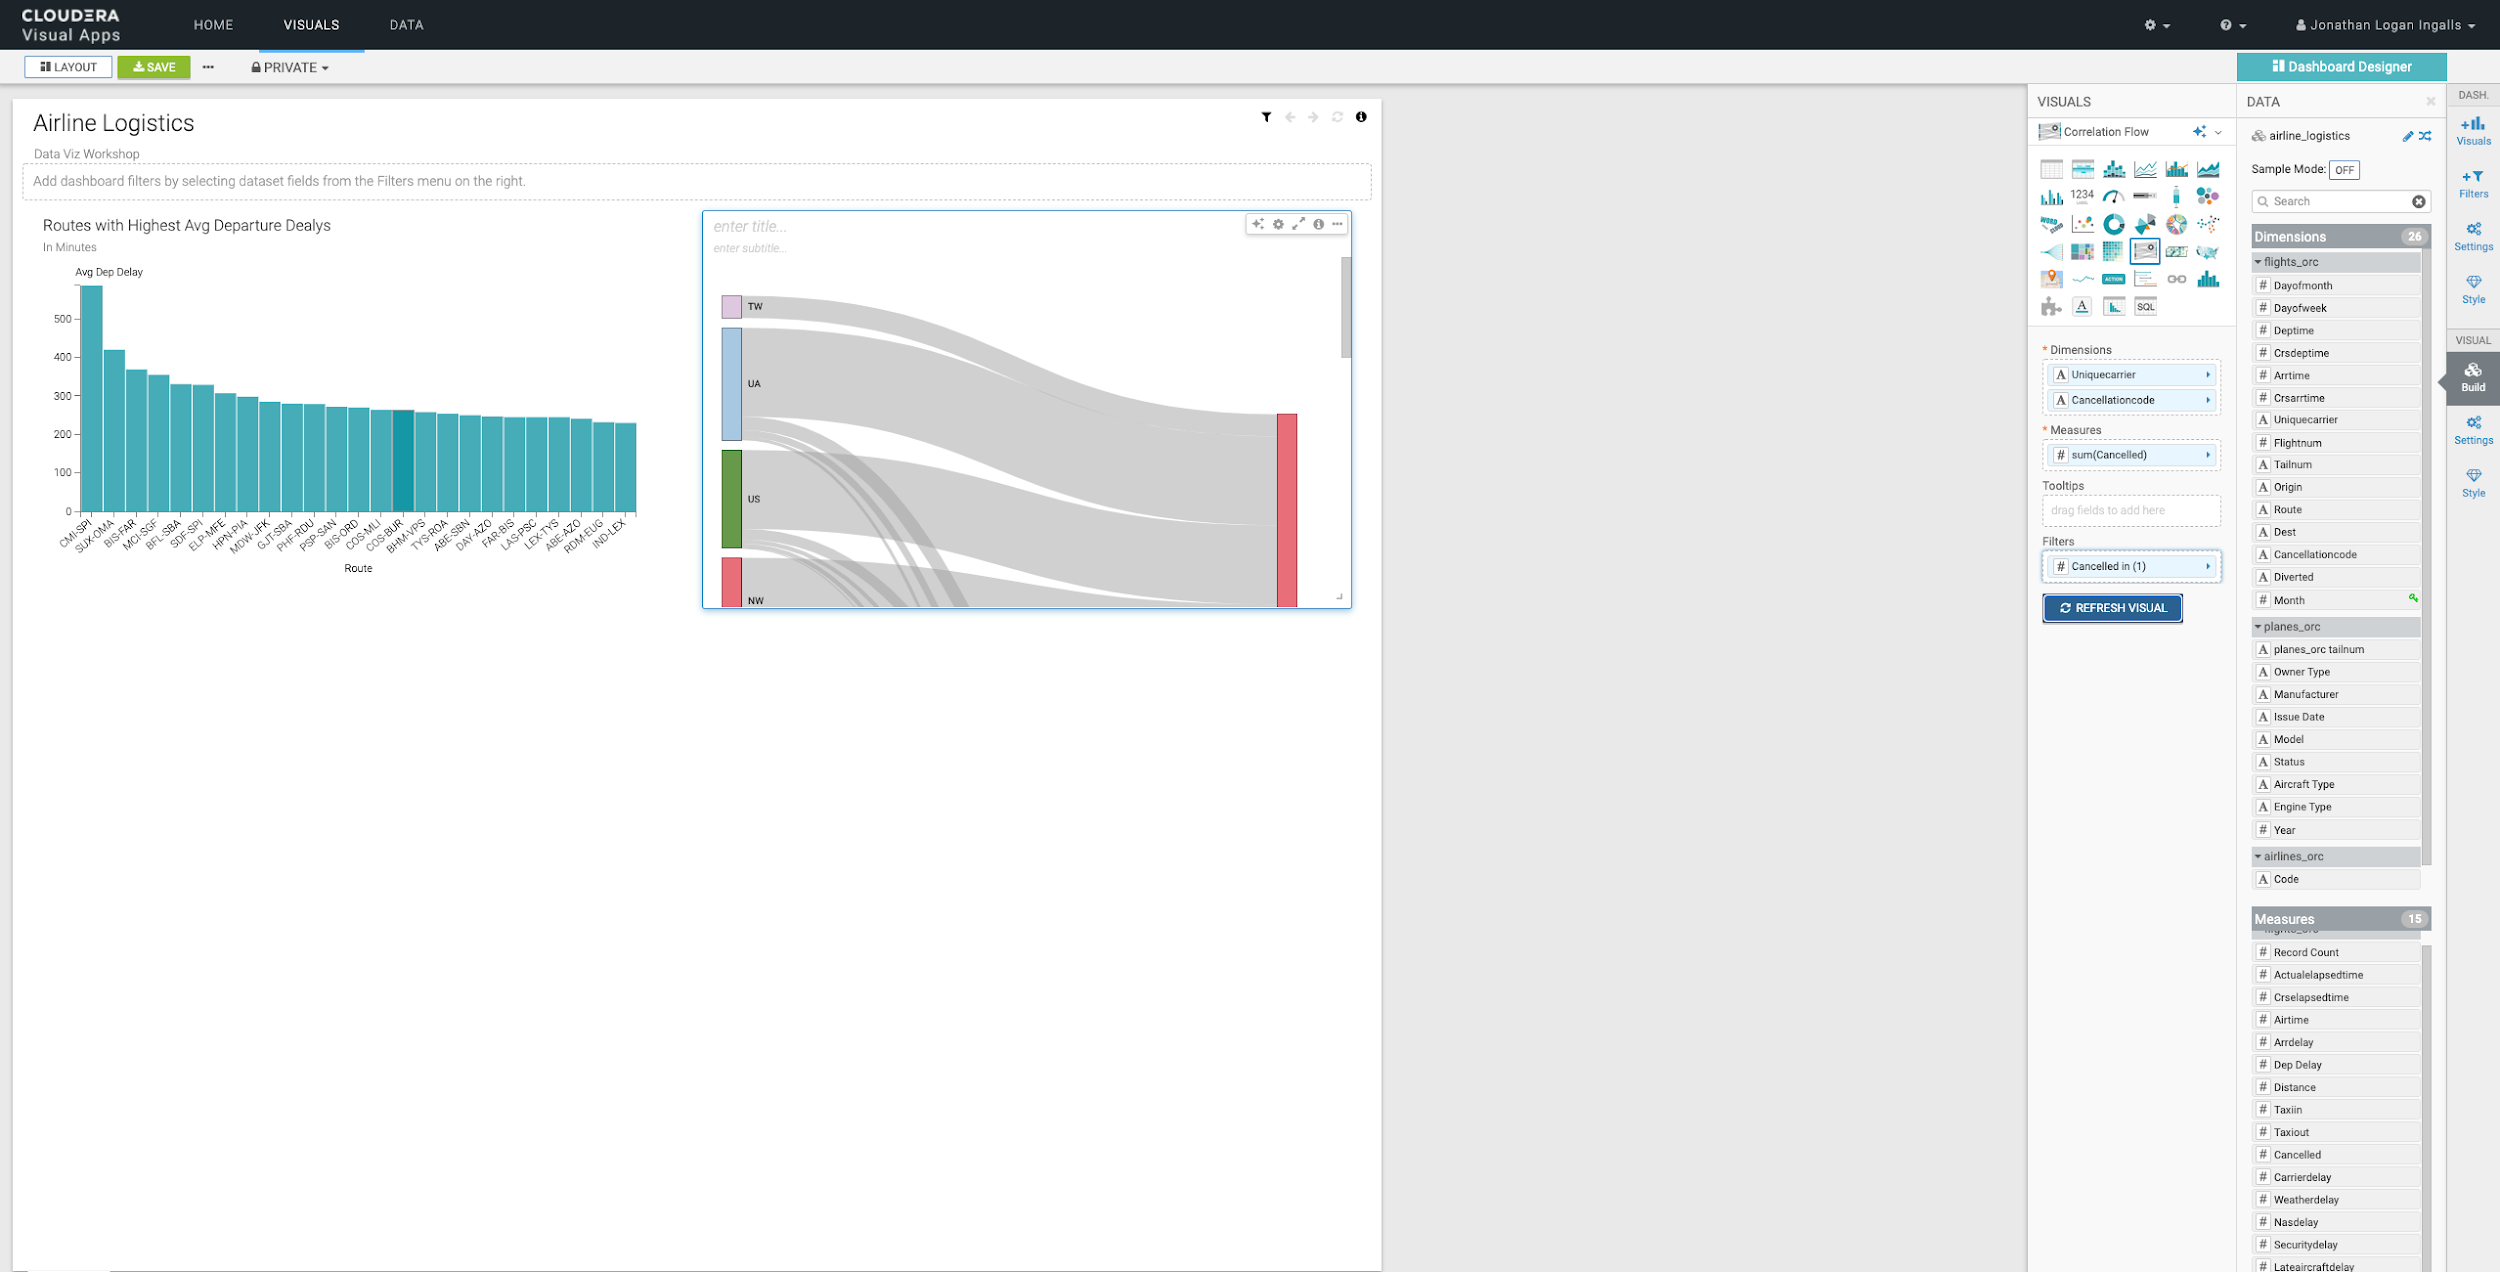Image resolution: width=2500 pixels, height=1272 pixels.
Task: Click the dashboard filter funnel icon
Action: pos(1266,117)
